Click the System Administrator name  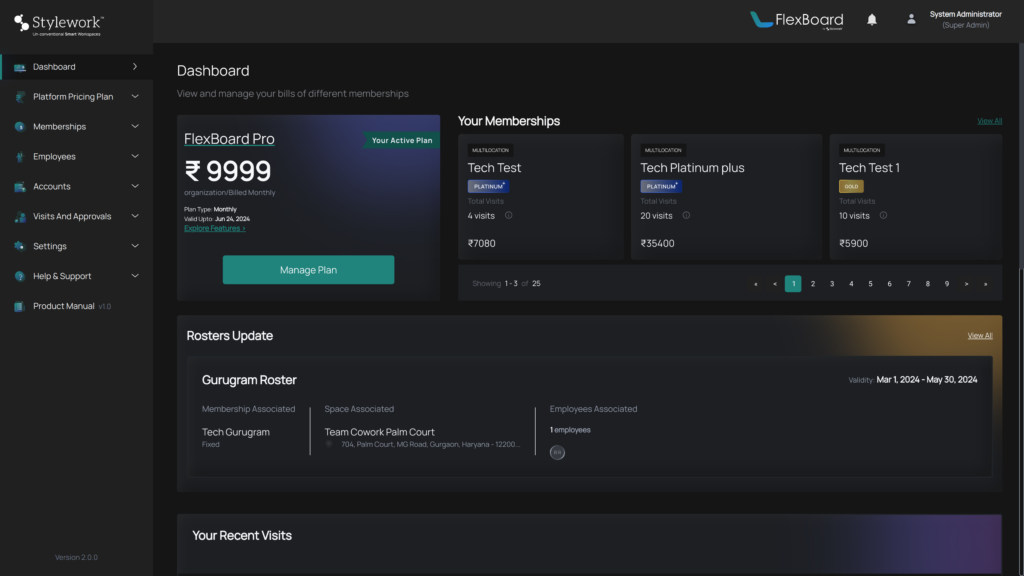(x=965, y=14)
